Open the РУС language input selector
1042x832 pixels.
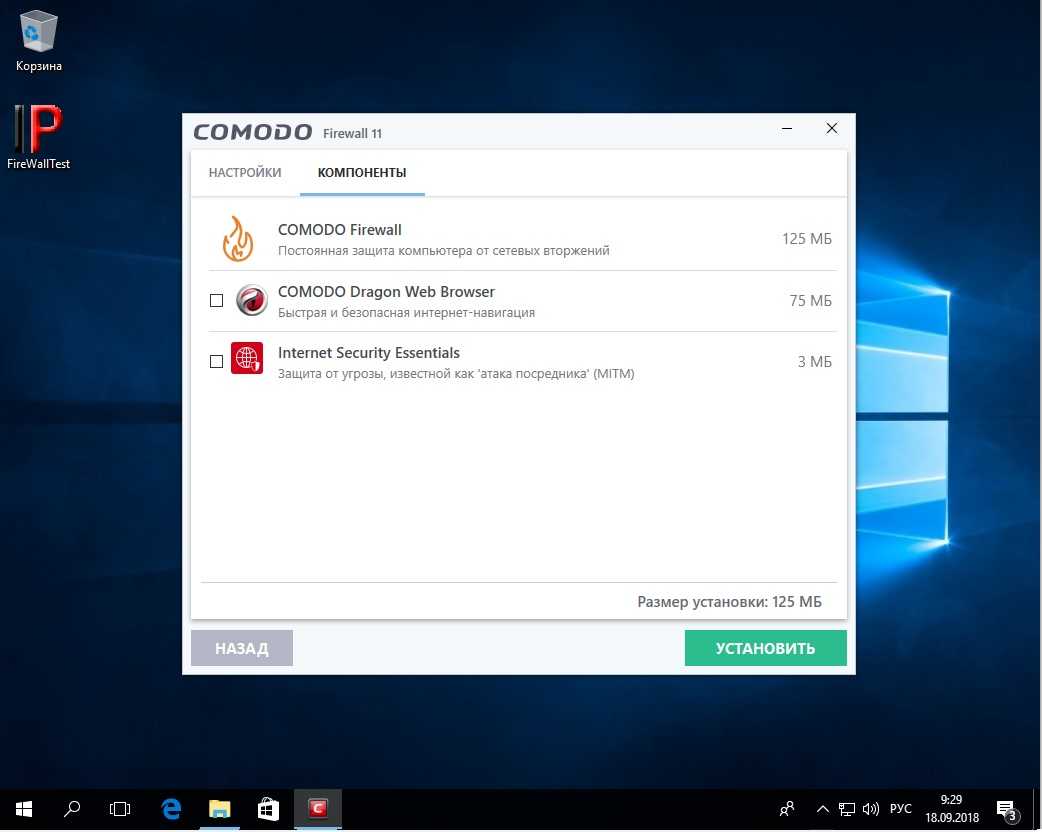point(900,809)
